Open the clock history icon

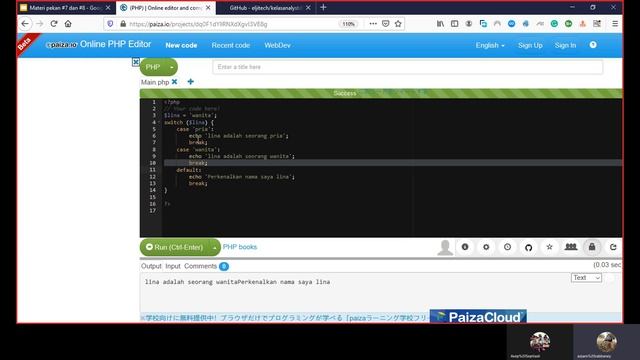tap(507, 247)
